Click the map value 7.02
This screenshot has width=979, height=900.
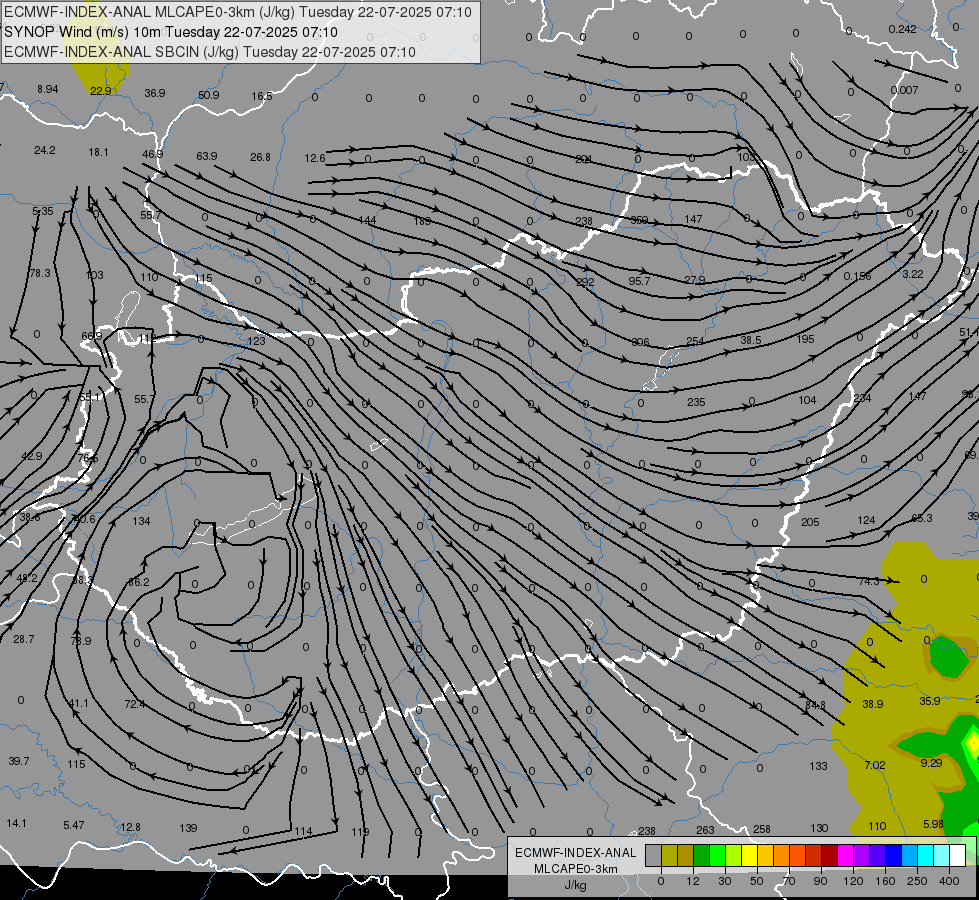[x=875, y=765]
